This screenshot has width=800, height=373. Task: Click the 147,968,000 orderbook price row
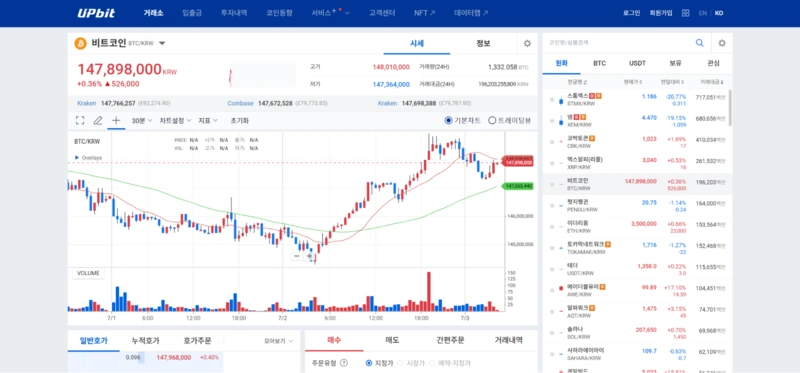[x=145, y=358]
